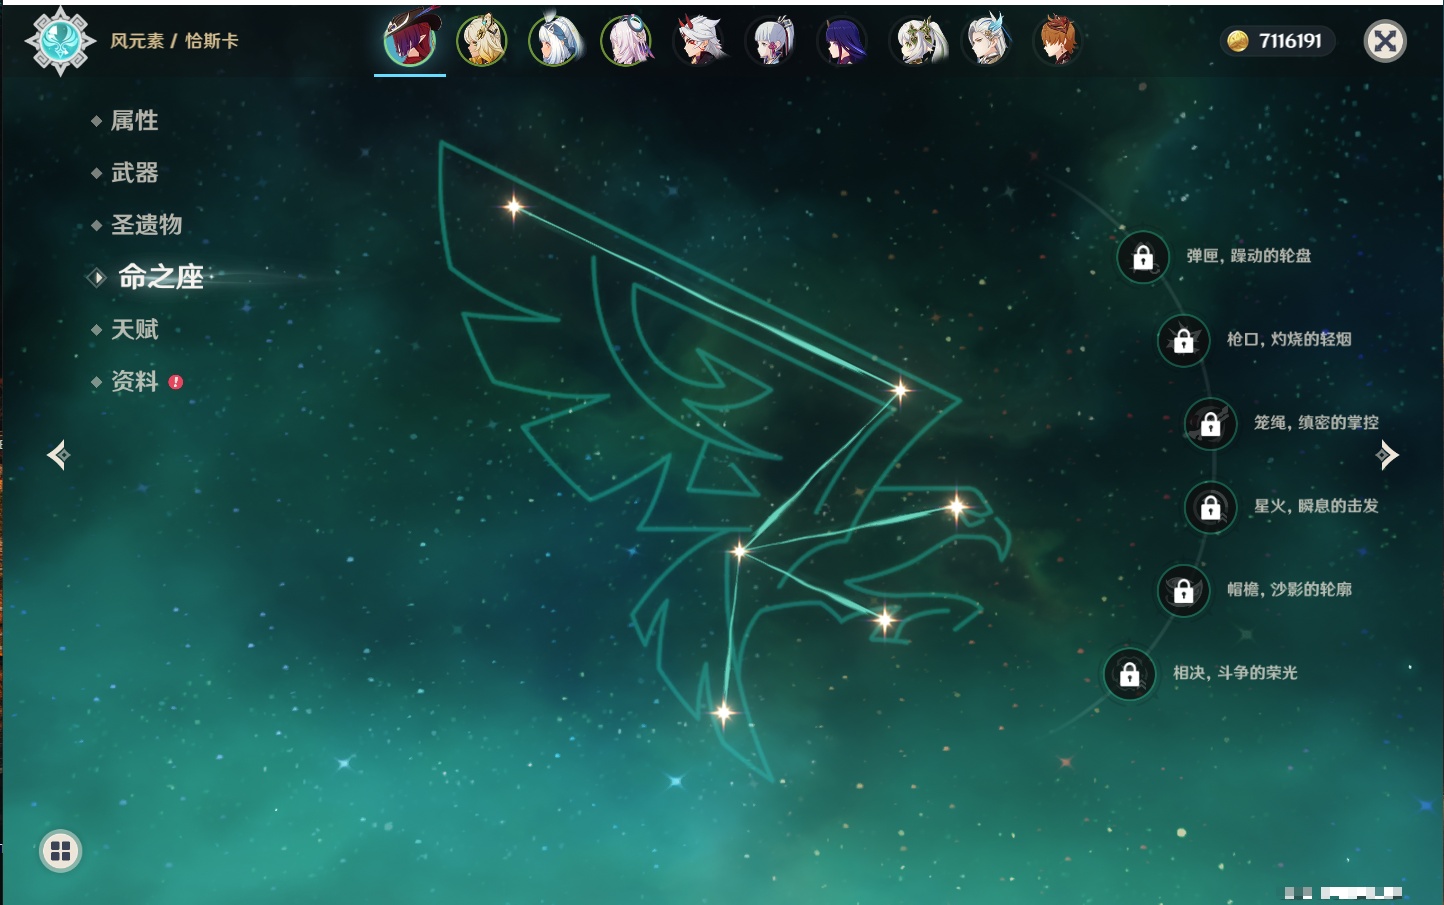Click the red alert badge beside 资料
This screenshot has width=1444, height=905.
(176, 382)
